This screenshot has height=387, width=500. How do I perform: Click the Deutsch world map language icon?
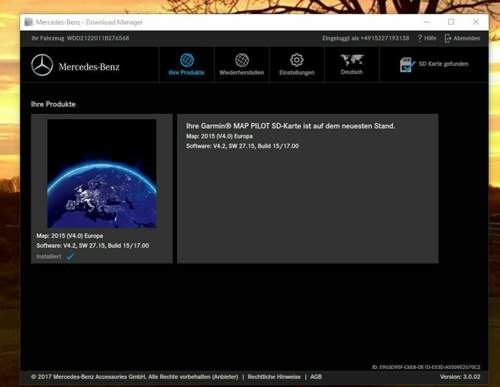click(352, 60)
